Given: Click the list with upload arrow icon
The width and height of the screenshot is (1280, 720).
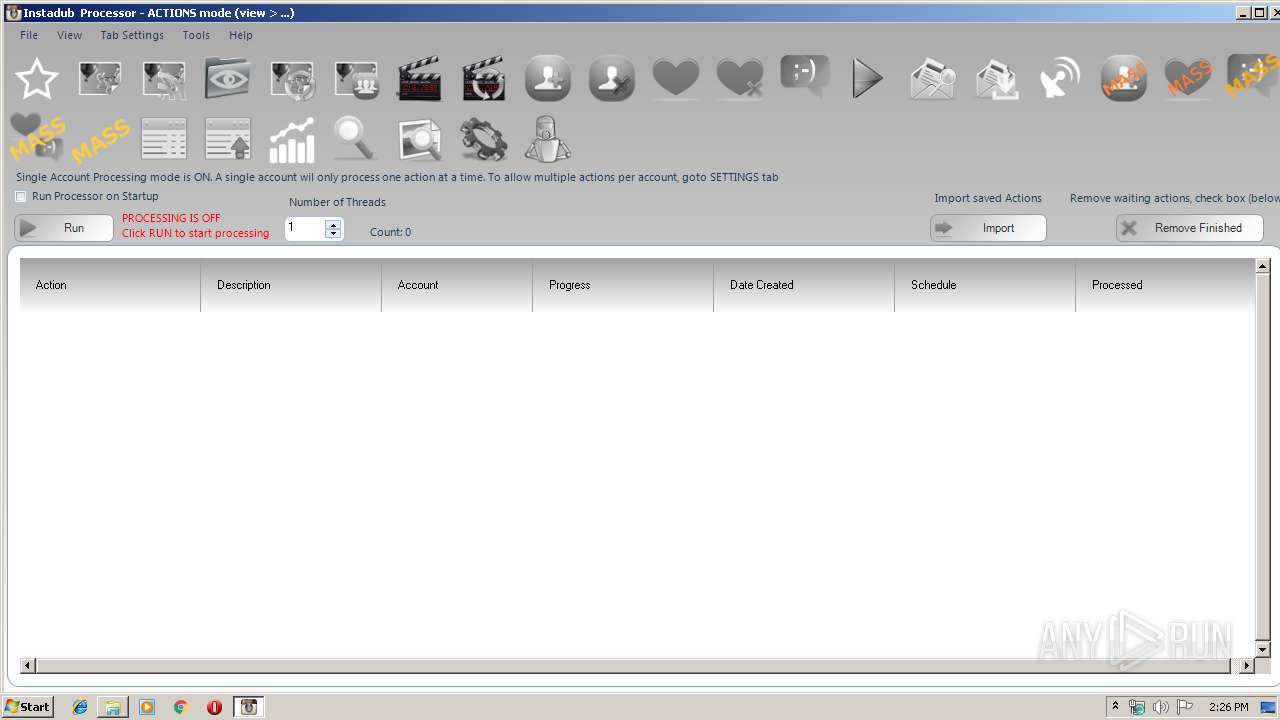Looking at the screenshot, I should 228,138.
